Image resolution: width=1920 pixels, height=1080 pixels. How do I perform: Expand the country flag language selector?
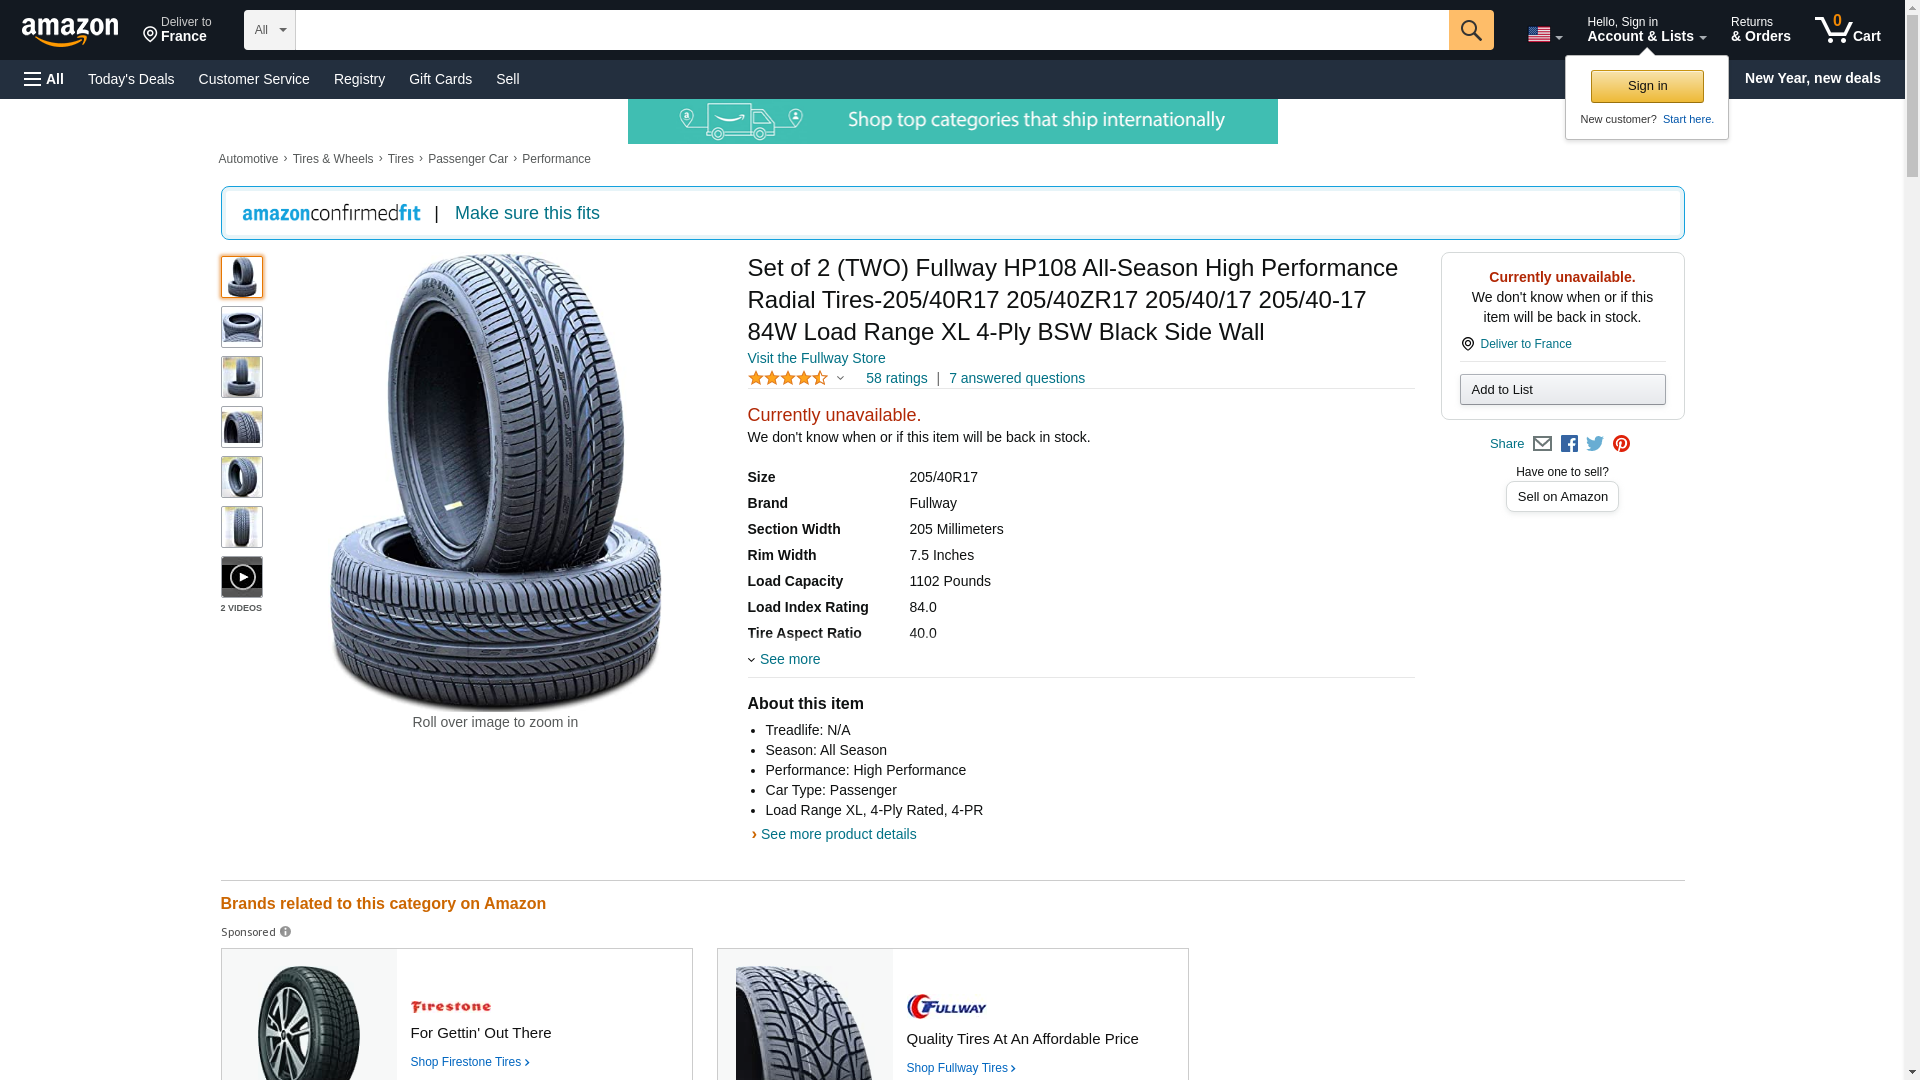click(1544, 35)
